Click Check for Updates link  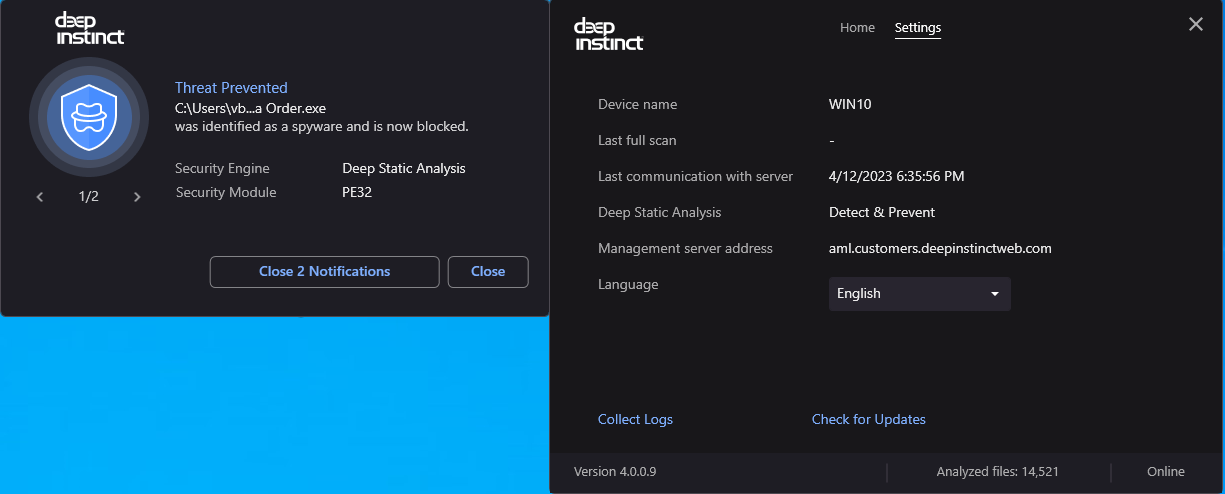(x=868, y=420)
